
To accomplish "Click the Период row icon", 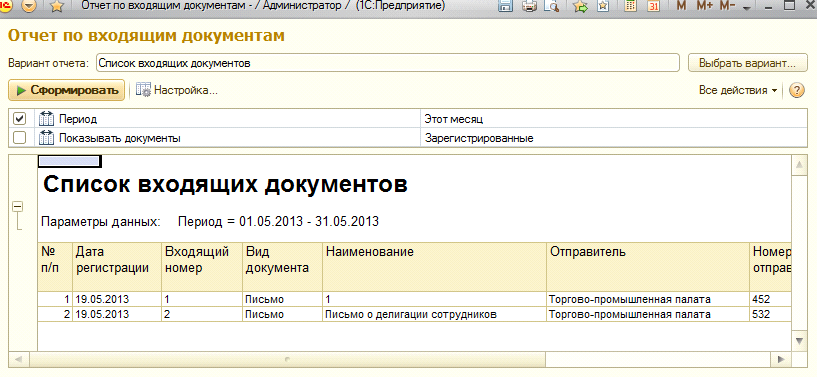I will [47, 119].
